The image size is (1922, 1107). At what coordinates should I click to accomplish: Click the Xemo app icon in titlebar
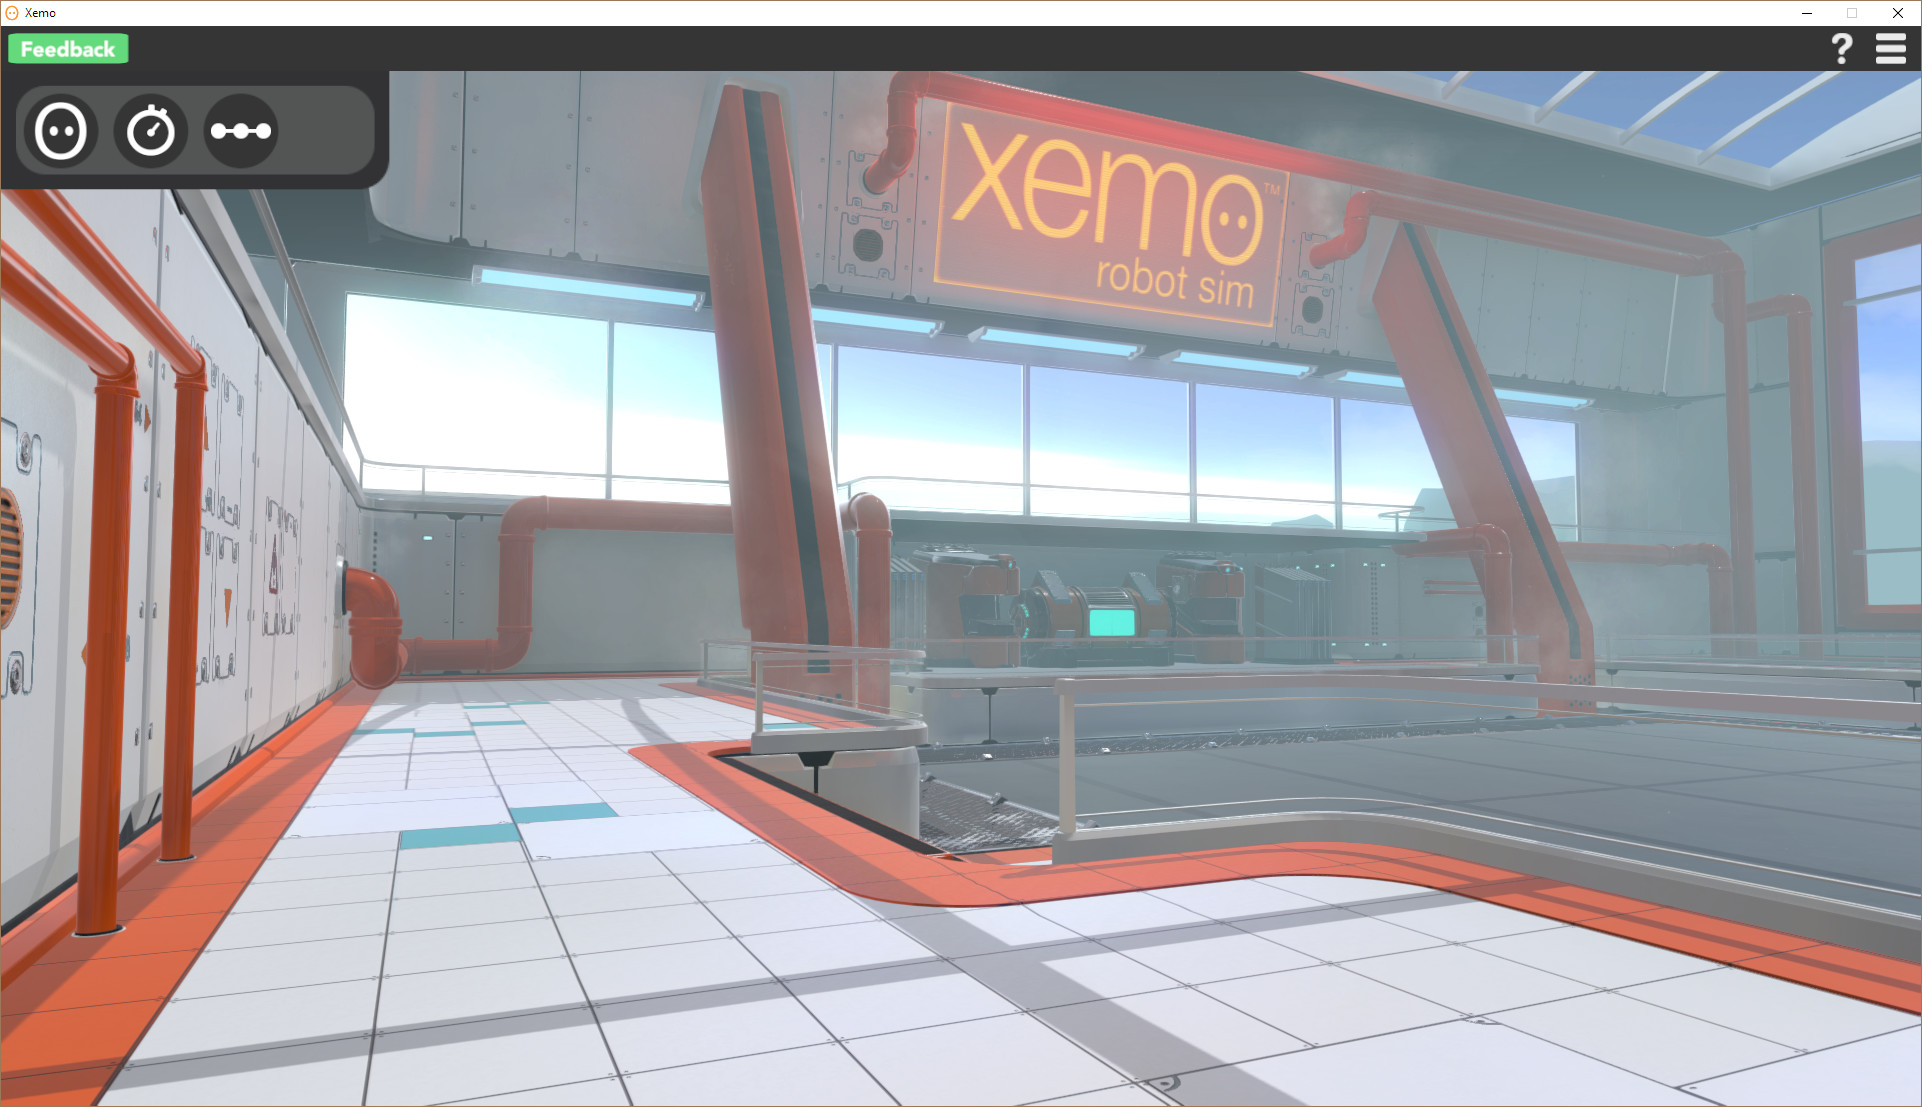[x=11, y=12]
